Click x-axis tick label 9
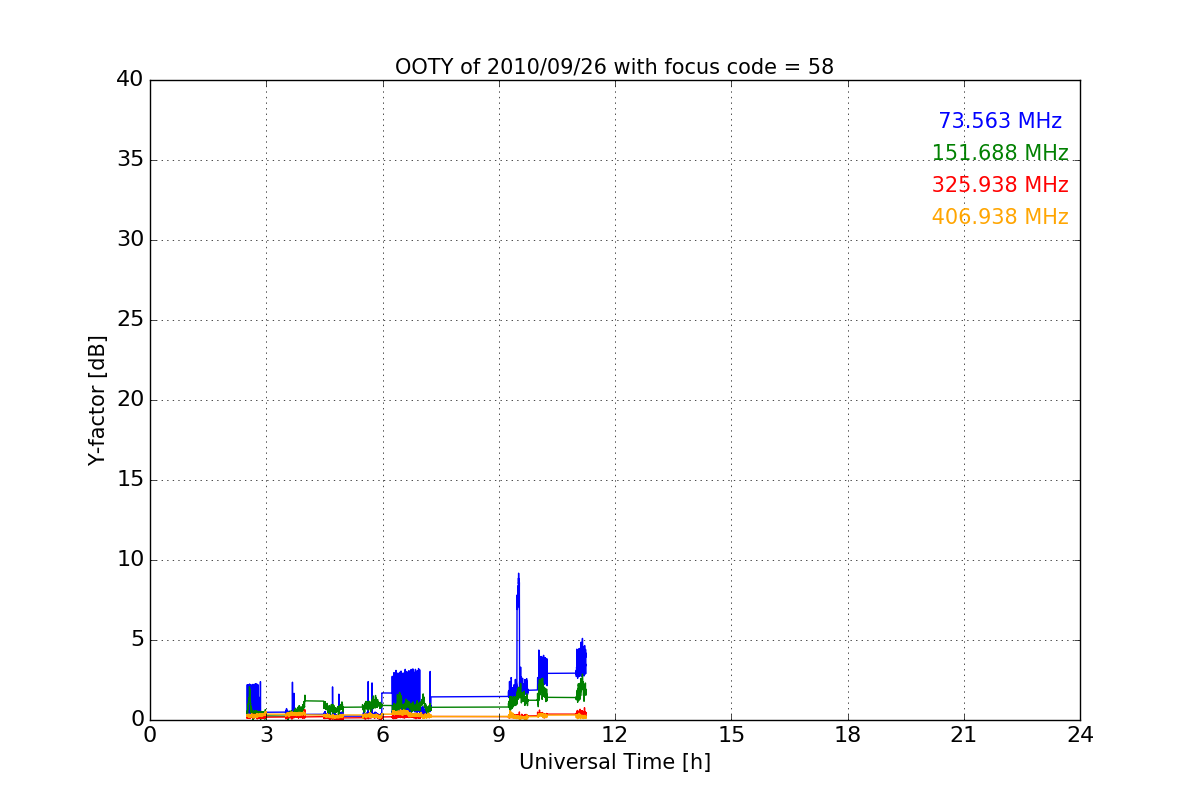The image size is (1200, 800). tap(498, 734)
